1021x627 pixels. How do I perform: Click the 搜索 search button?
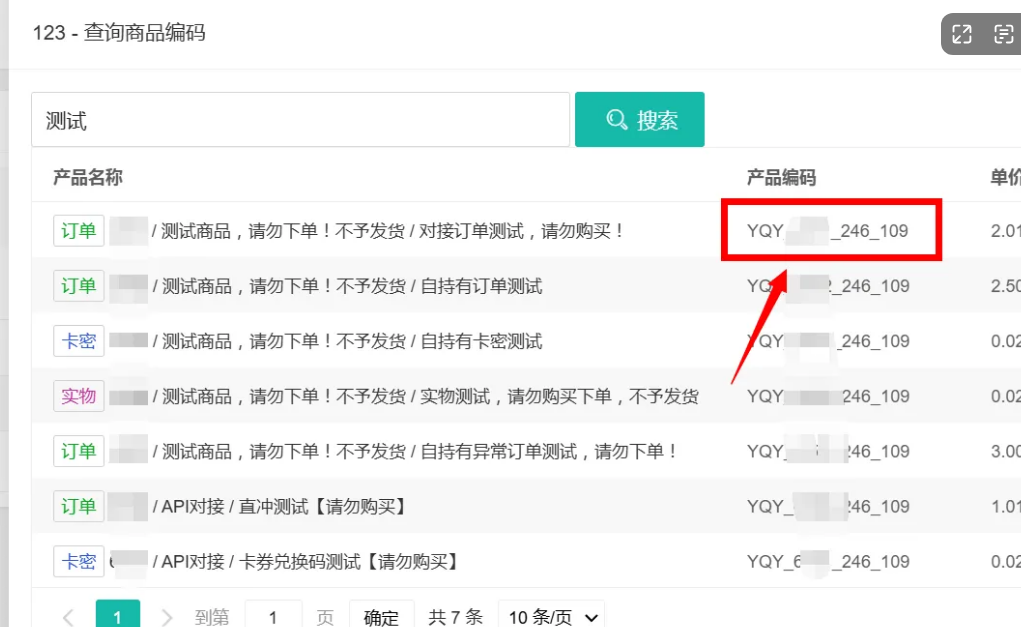640,120
